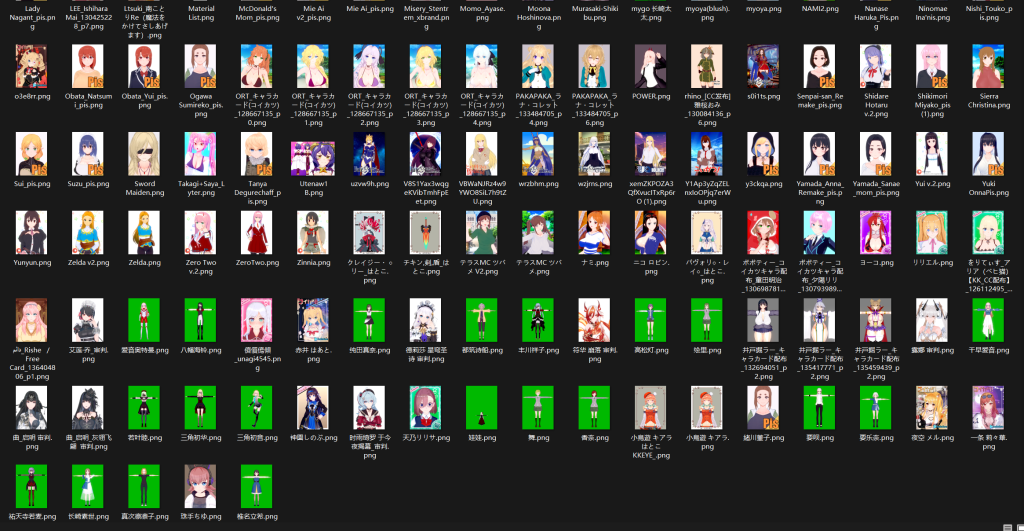Image resolution: width=1024 pixels, height=531 pixels.
Task: Select the Sword Maiden.png file
Action: click(x=144, y=153)
